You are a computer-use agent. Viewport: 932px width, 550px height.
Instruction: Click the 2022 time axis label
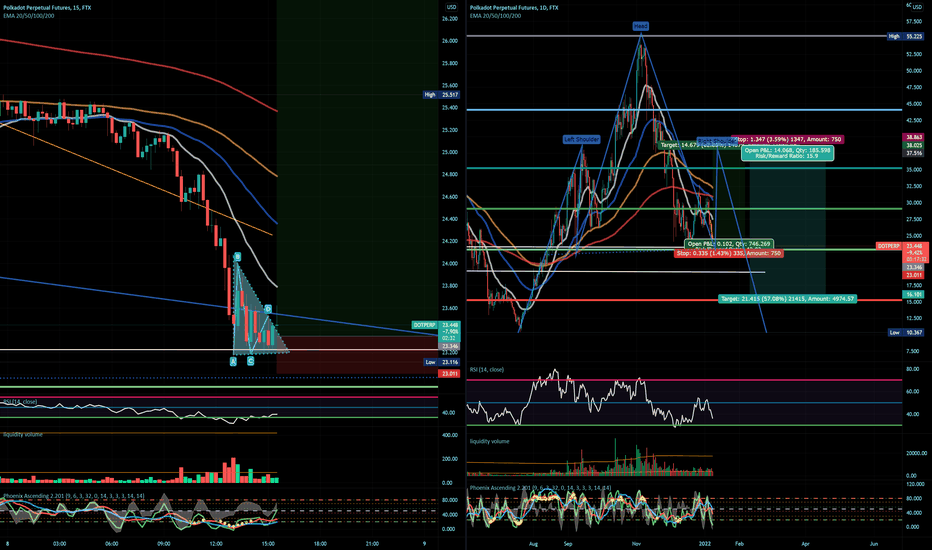(x=706, y=543)
